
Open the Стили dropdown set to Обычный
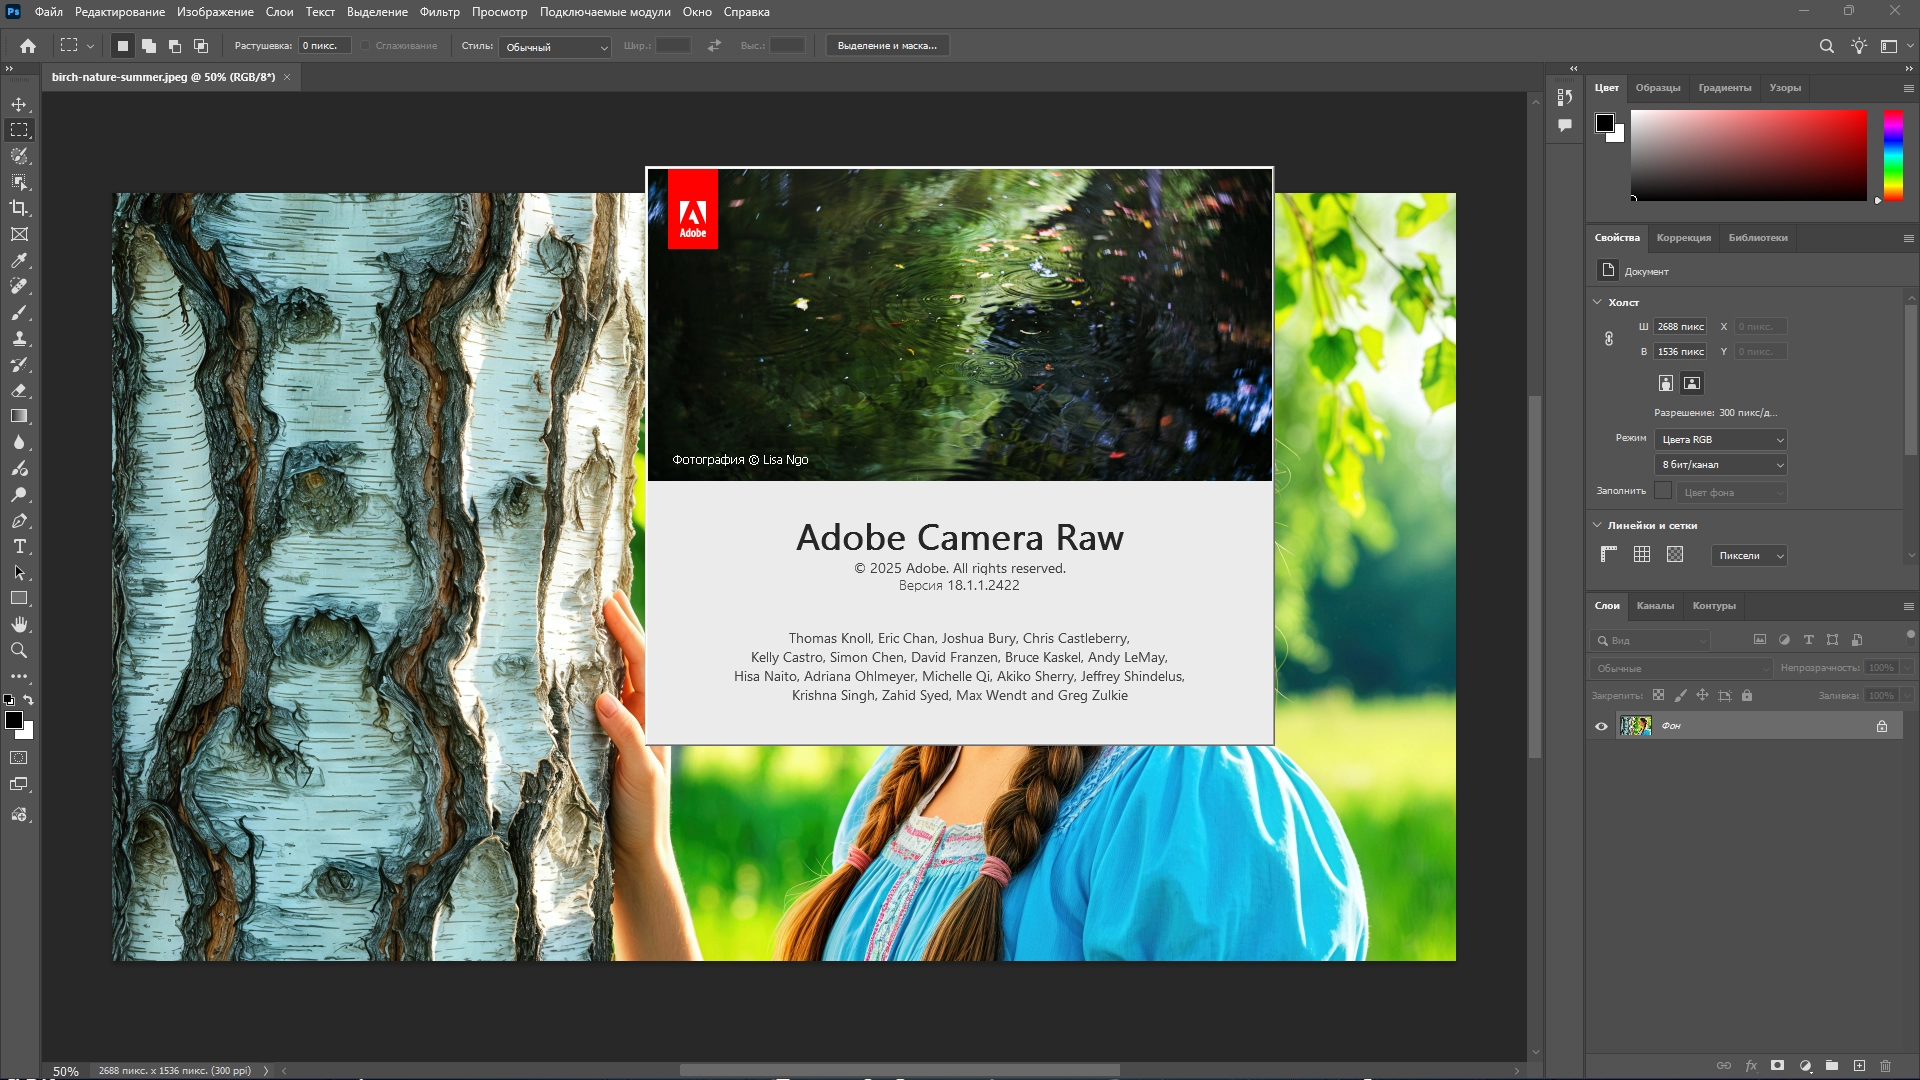[555, 47]
